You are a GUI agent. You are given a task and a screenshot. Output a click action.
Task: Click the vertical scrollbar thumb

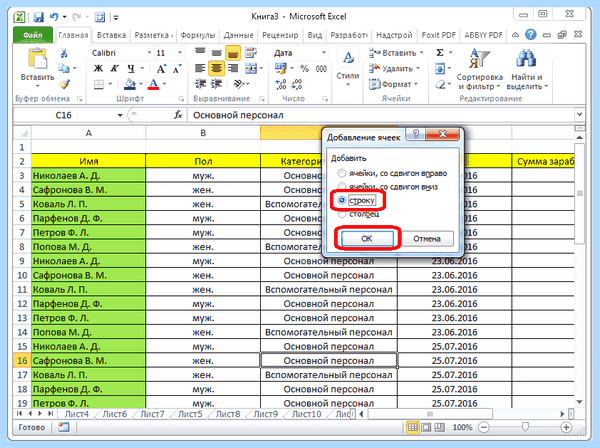click(x=580, y=193)
